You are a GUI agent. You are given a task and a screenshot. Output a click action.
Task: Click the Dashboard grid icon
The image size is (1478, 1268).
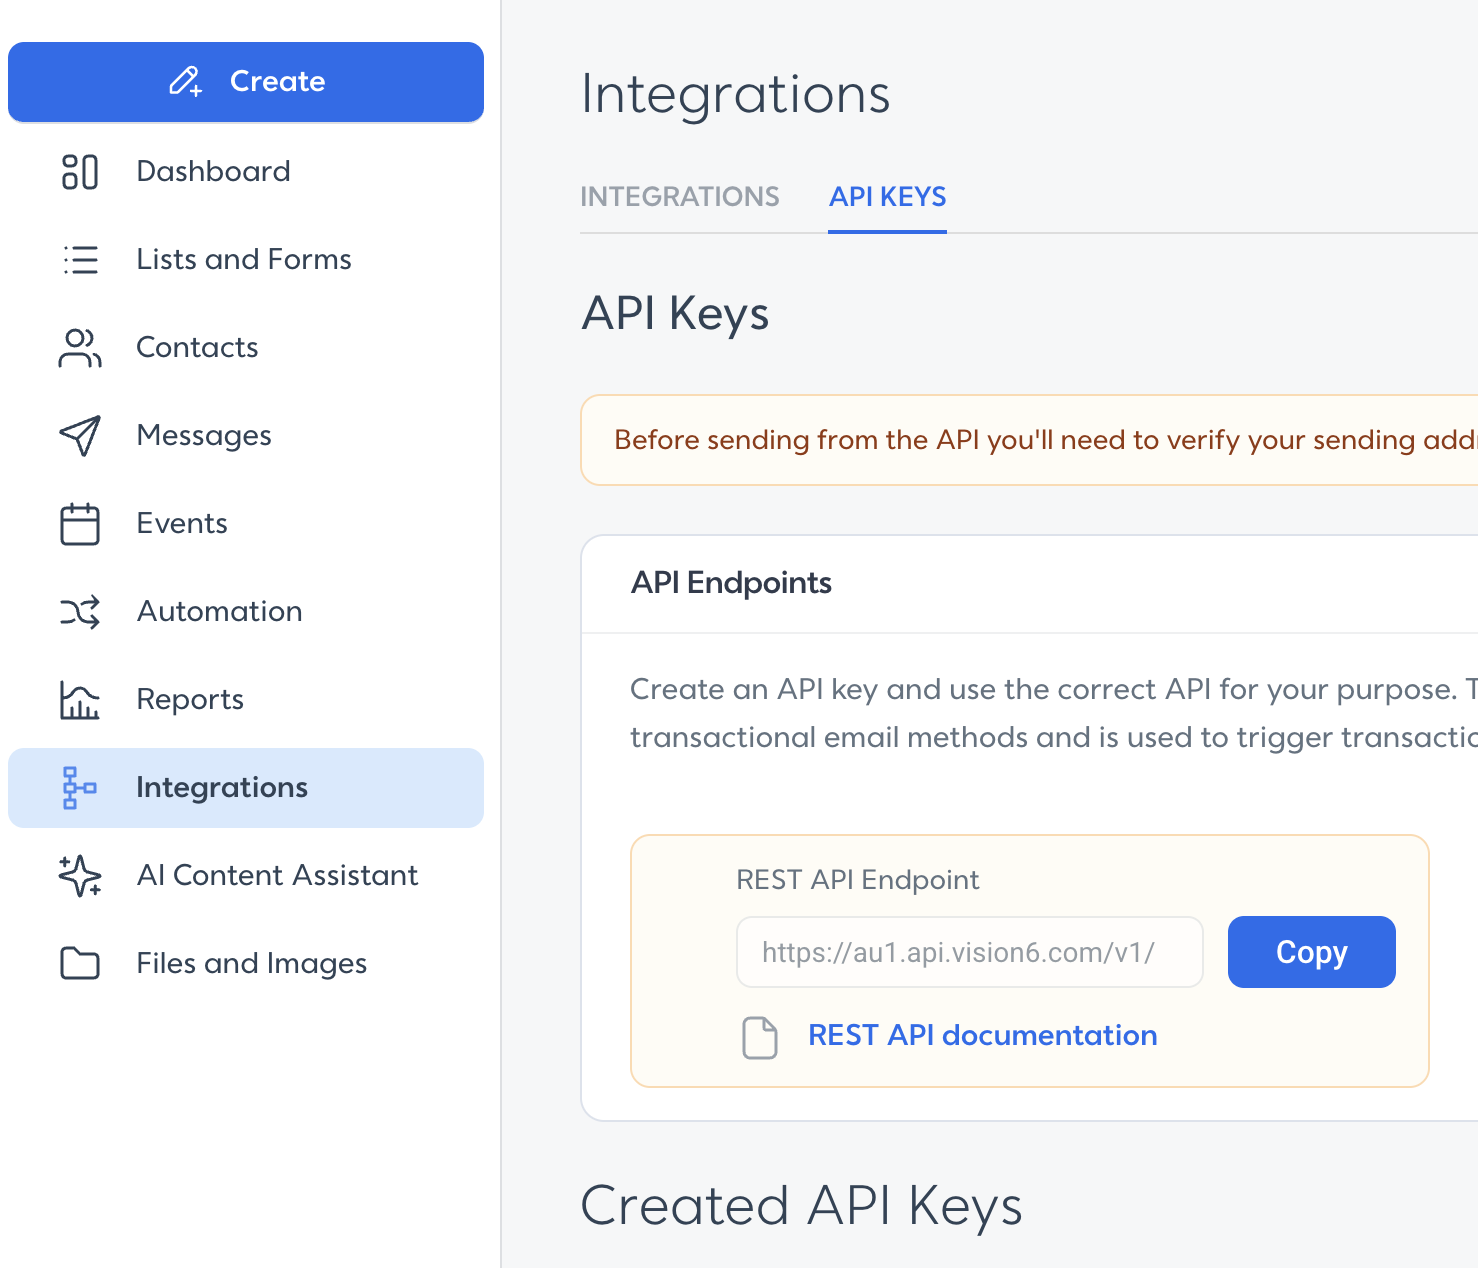[x=80, y=171]
